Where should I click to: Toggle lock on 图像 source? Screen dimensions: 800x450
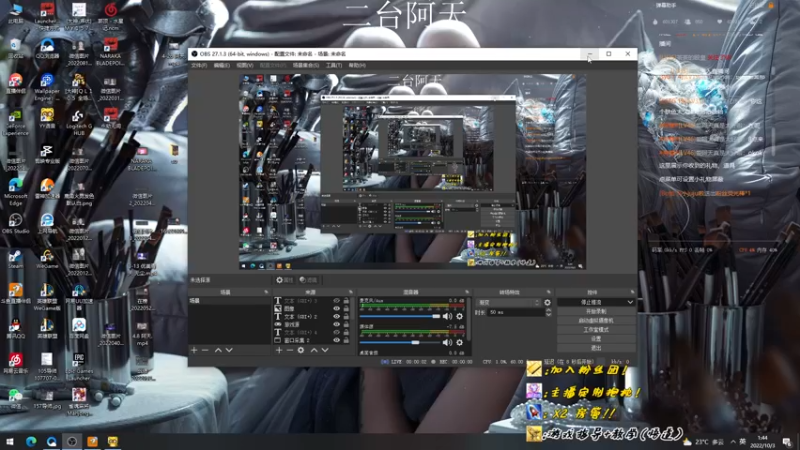pyautogui.click(x=346, y=309)
